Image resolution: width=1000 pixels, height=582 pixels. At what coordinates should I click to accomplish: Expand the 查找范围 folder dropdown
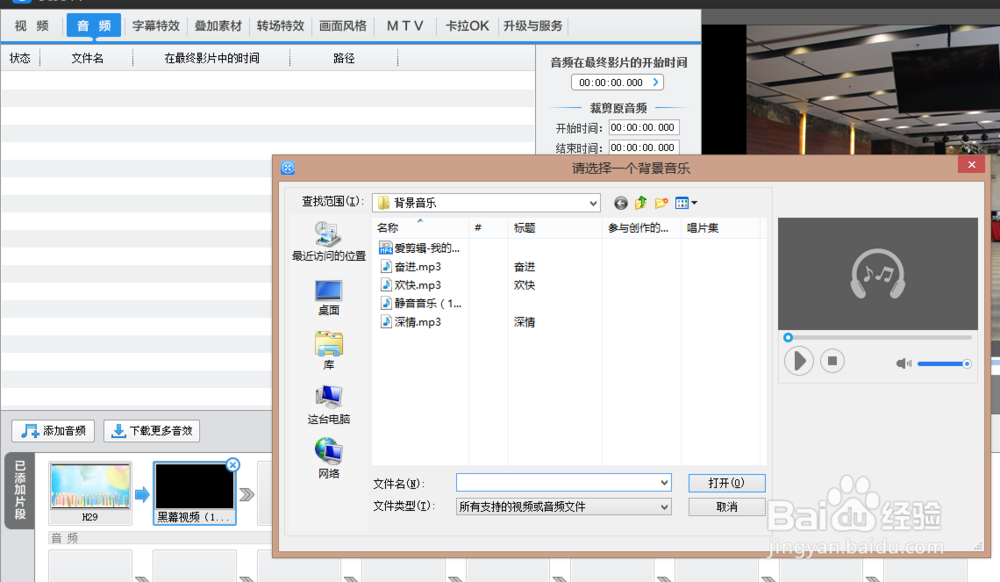point(593,203)
